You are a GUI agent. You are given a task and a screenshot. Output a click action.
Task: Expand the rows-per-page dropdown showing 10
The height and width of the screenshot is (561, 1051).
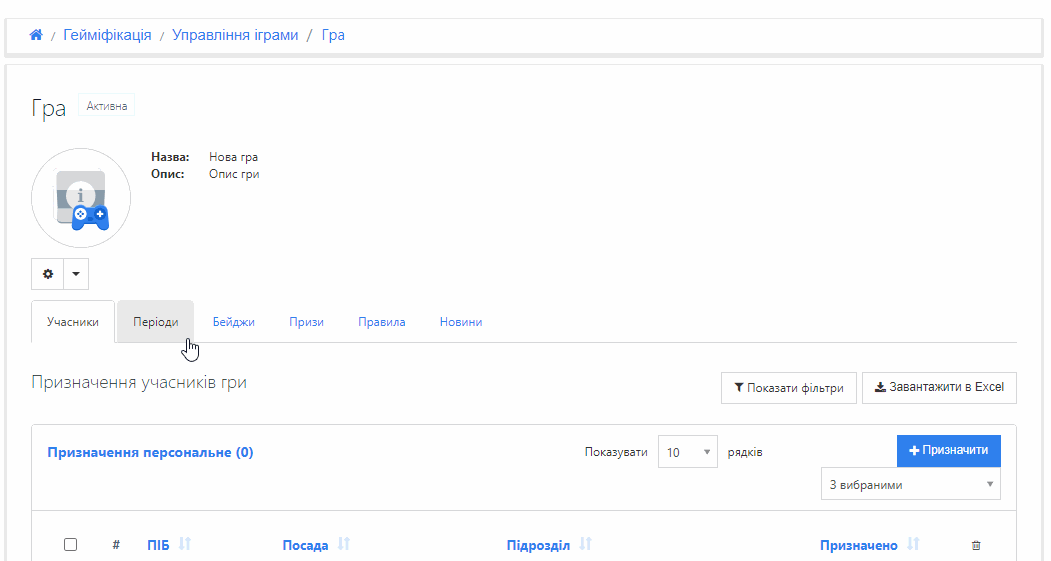(x=688, y=452)
